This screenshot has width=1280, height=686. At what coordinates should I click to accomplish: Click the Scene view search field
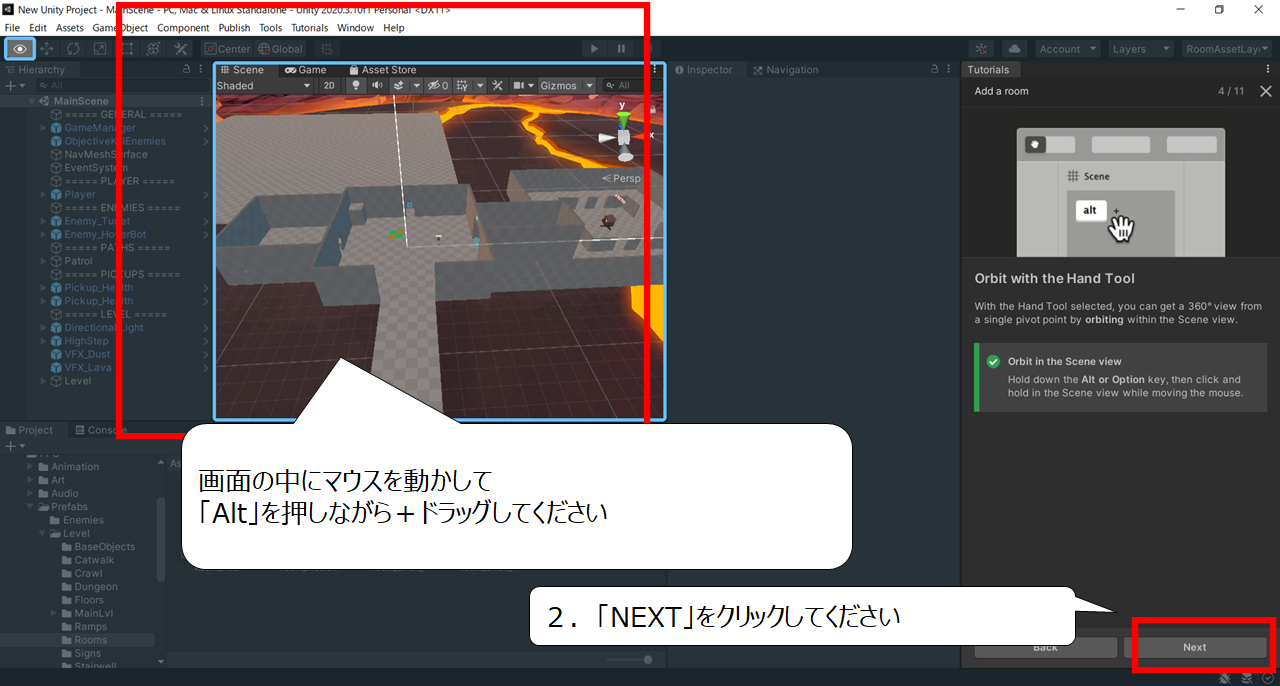pyautogui.click(x=631, y=86)
